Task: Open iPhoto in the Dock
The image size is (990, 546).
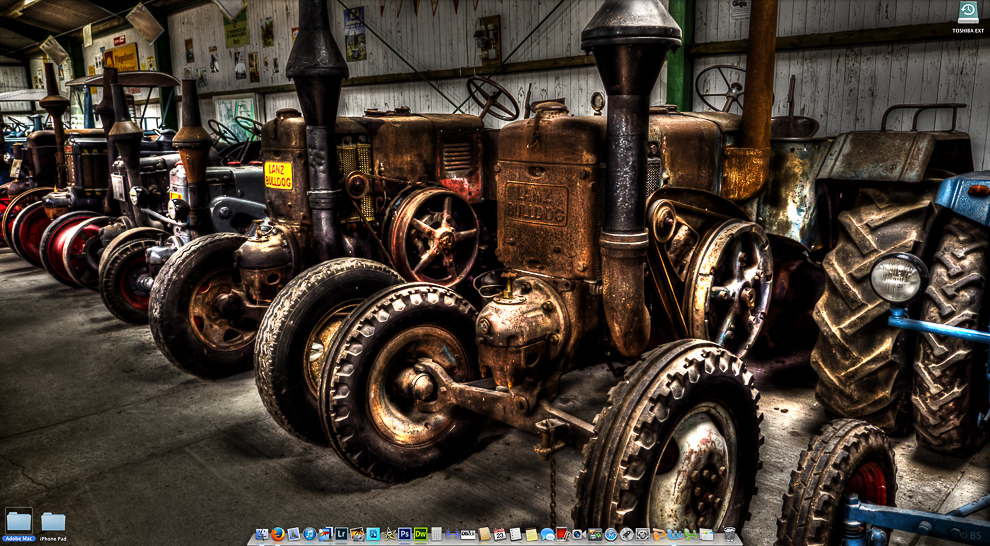Action: [325, 534]
